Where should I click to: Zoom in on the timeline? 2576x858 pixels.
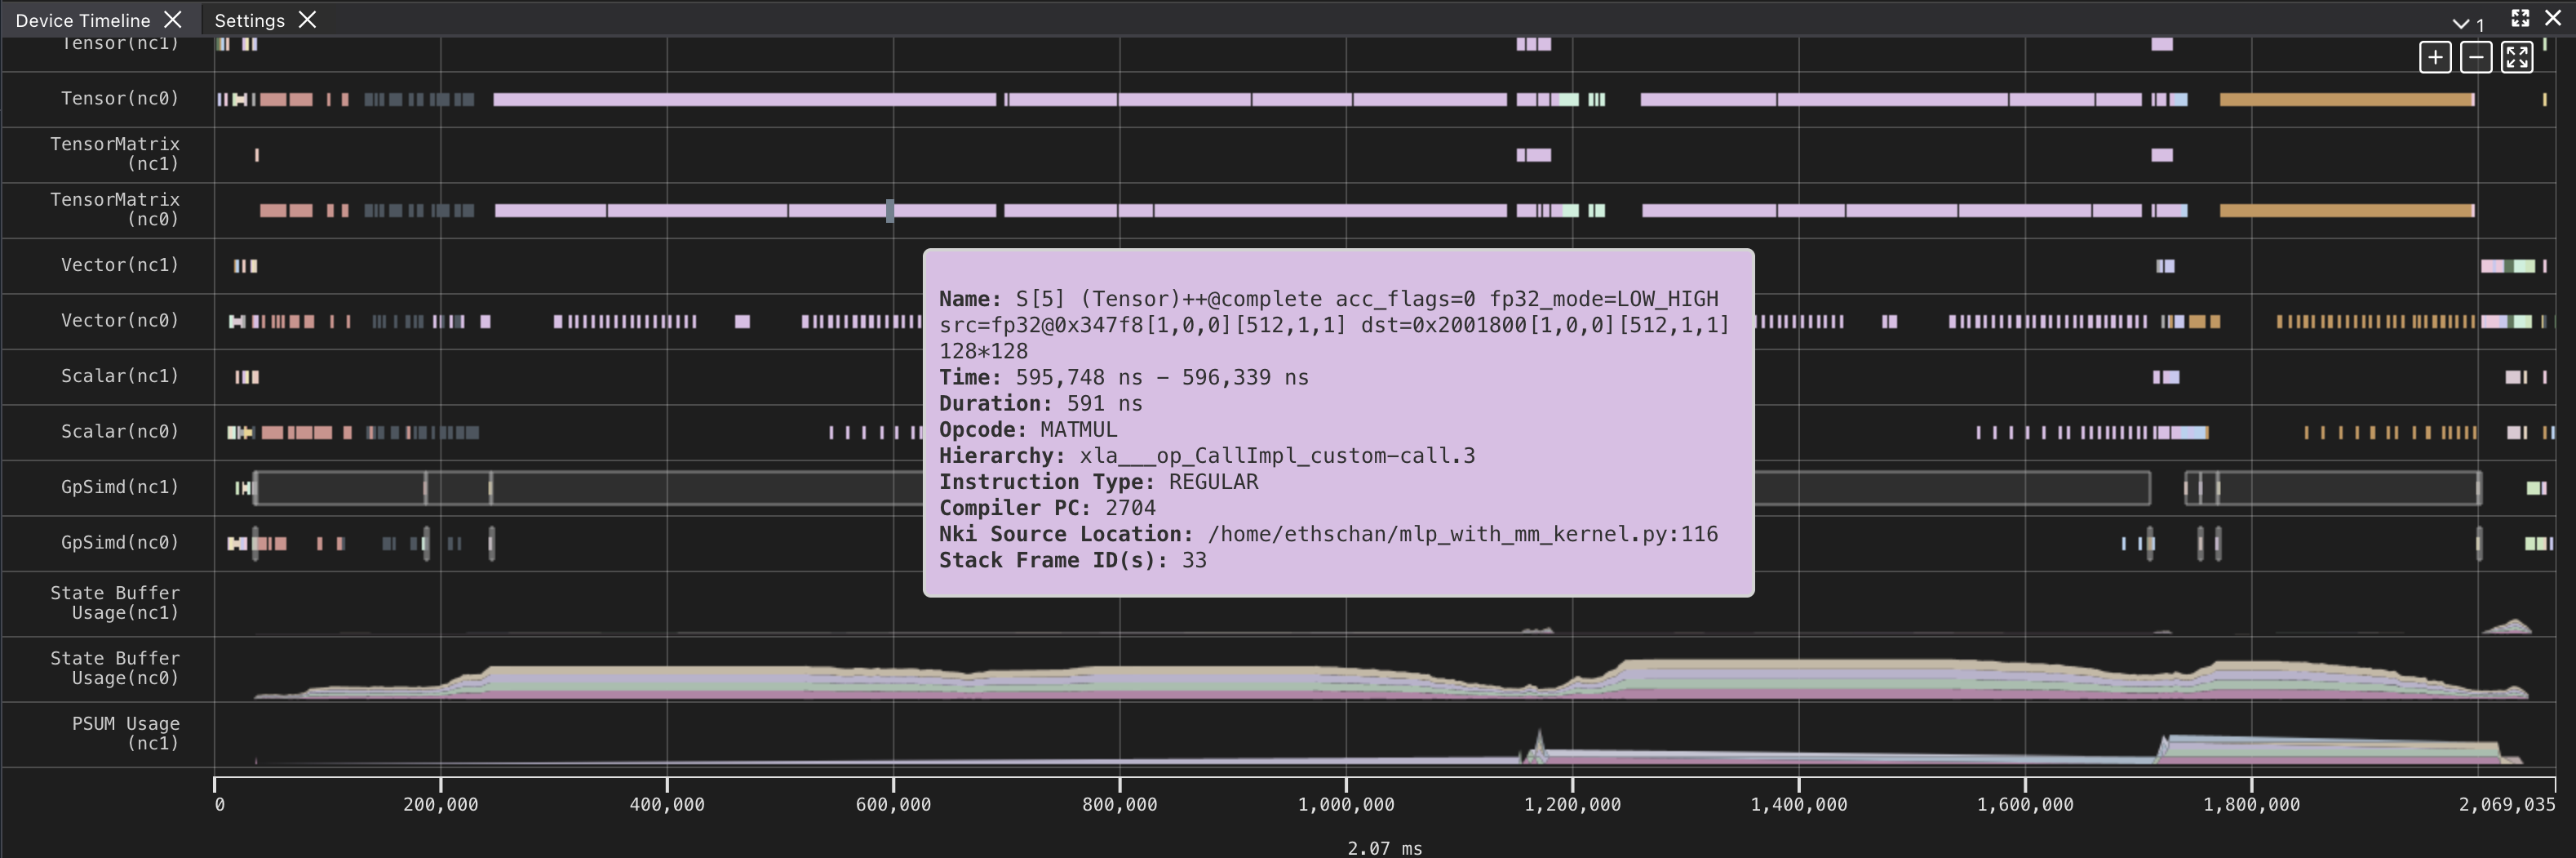(2437, 57)
